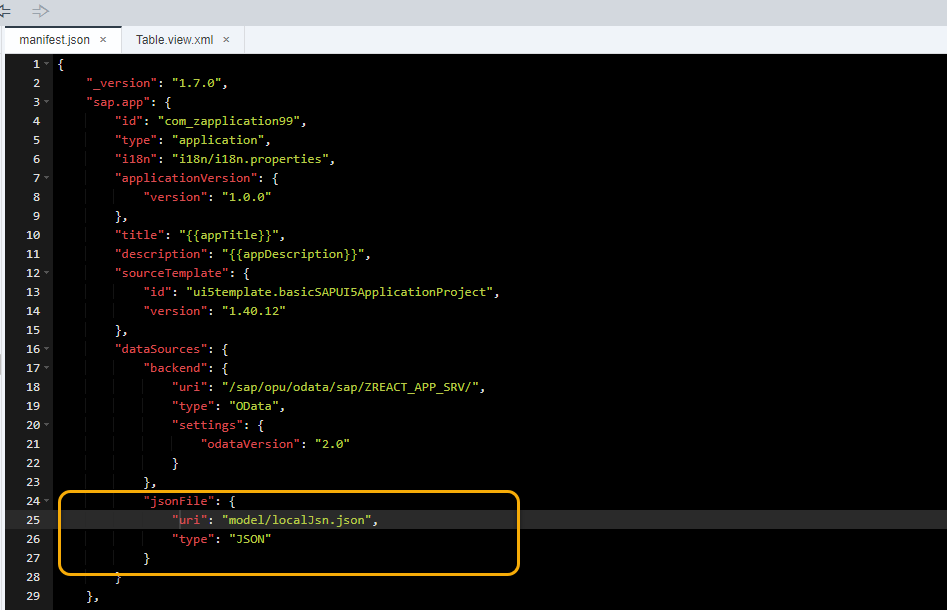Click the "application" type value
Screen dimensions: 947x610
(x=218, y=140)
